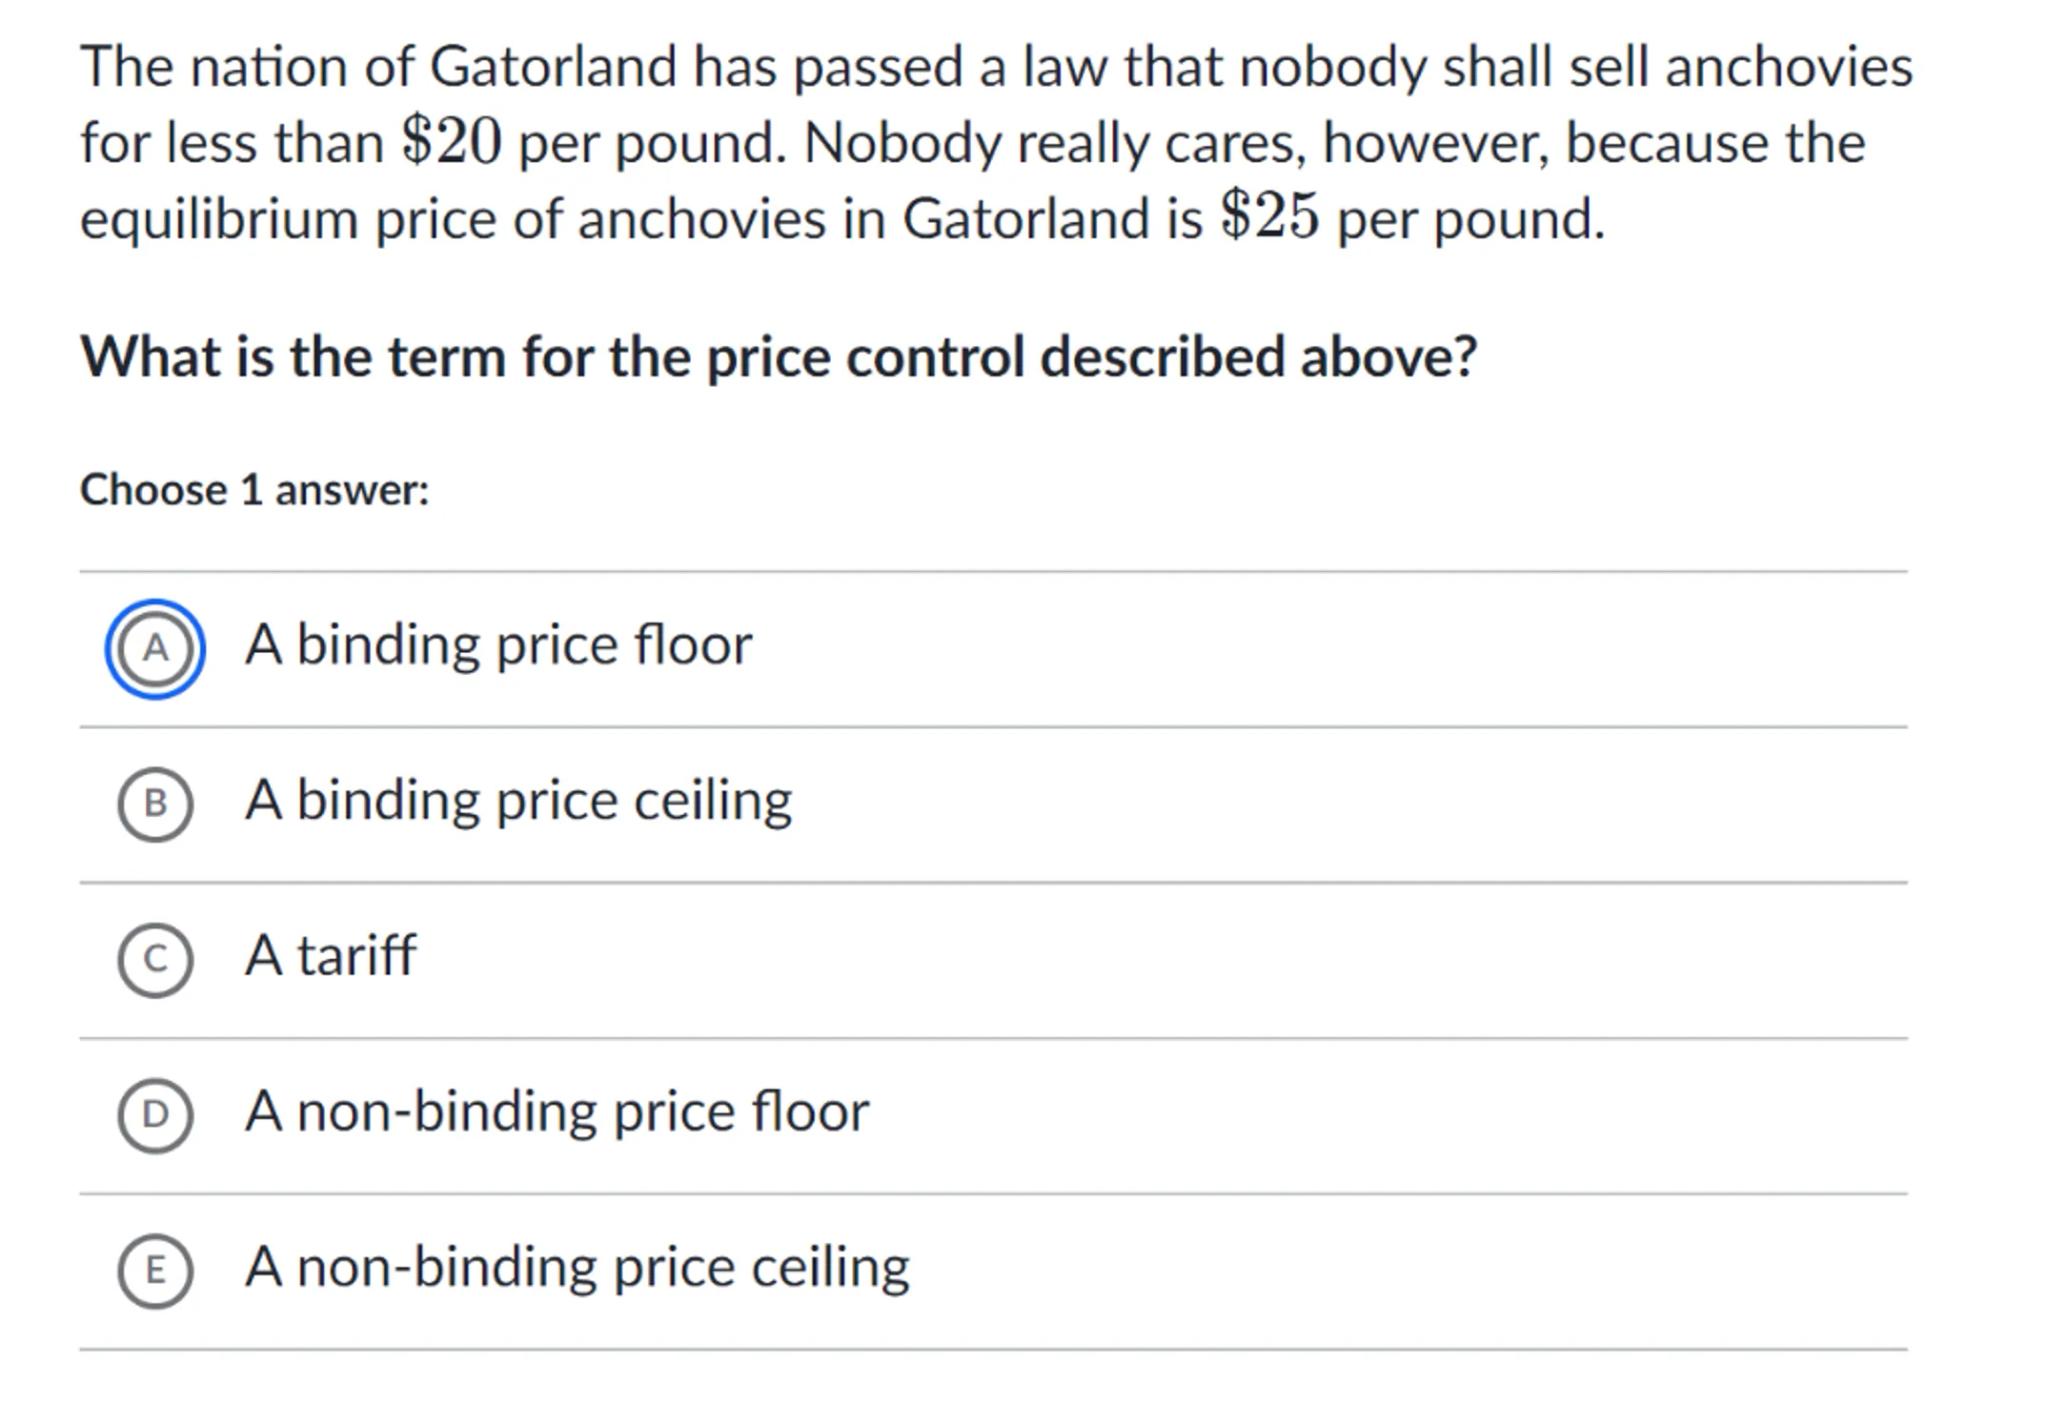Screen dimensions: 2048x1427
Task: Click the bold question about the price control
Action: tap(778, 357)
